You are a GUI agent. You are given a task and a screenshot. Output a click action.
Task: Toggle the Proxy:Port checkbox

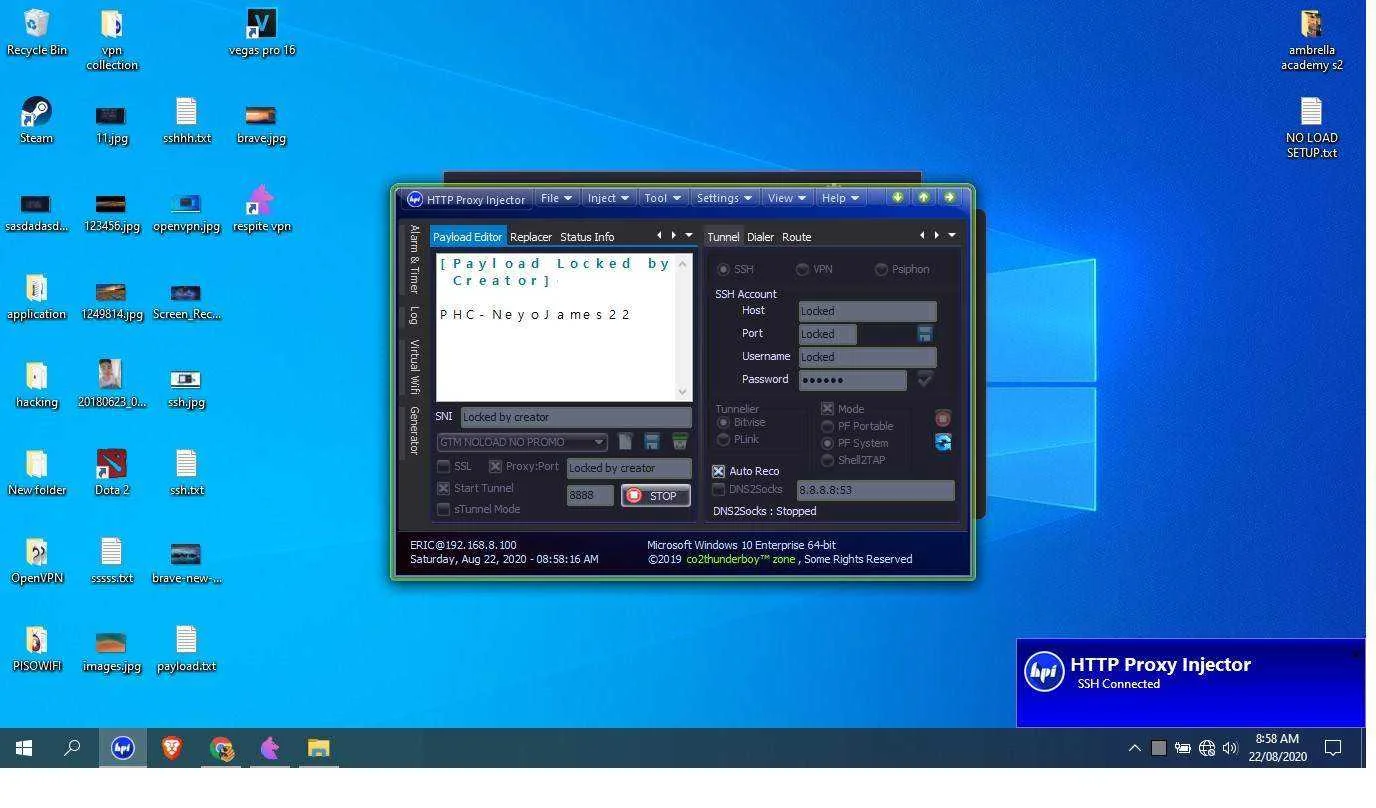(495, 466)
